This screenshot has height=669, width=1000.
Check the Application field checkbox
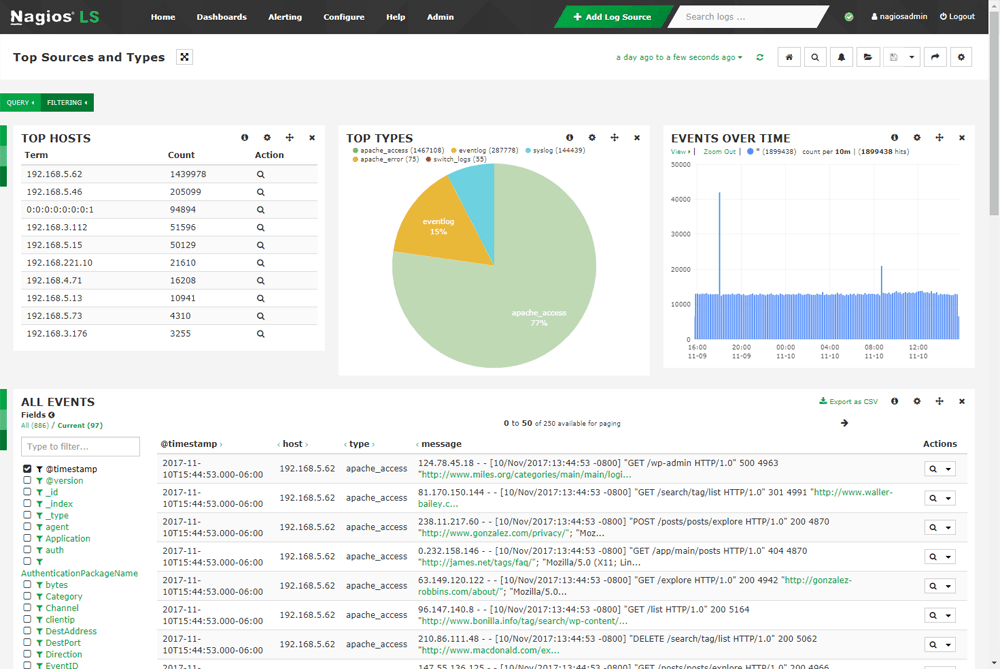pos(28,538)
